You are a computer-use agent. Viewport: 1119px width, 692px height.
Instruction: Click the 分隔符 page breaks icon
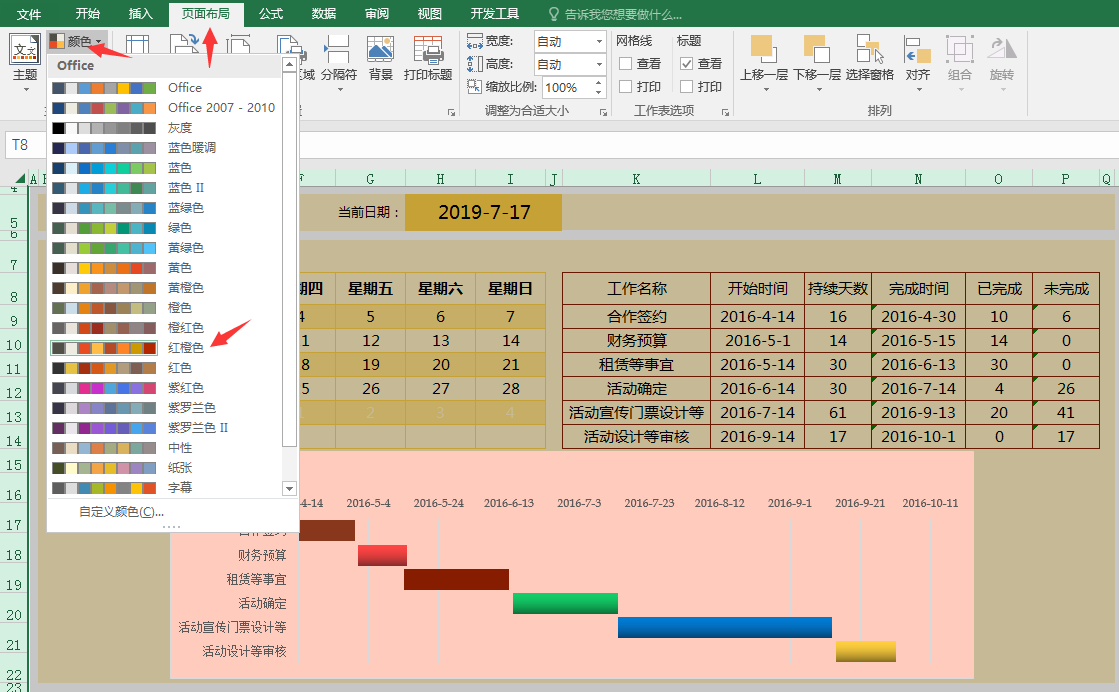pyautogui.click(x=338, y=51)
